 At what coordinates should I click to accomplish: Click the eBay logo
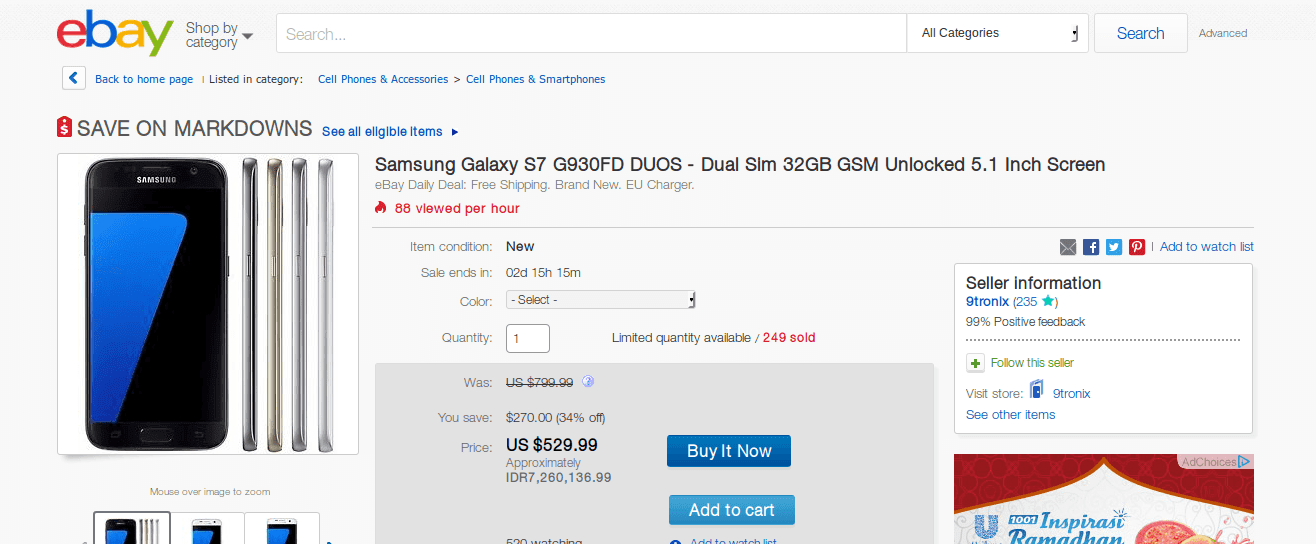pyautogui.click(x=115, y=34)
